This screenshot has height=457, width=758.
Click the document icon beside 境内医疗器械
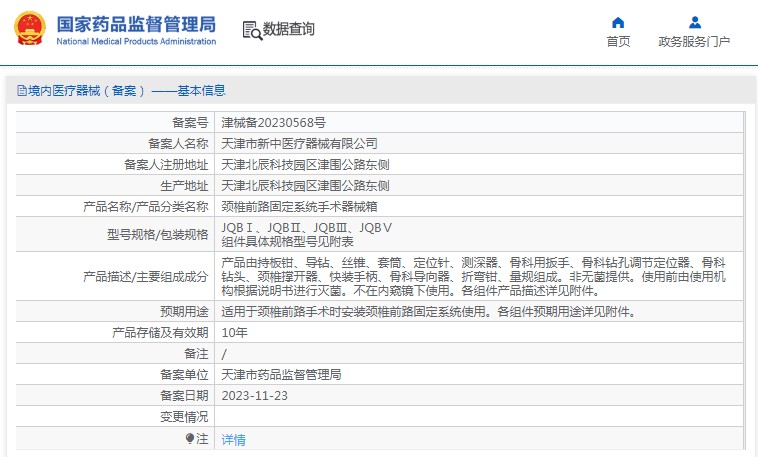[x=22, y=90]
